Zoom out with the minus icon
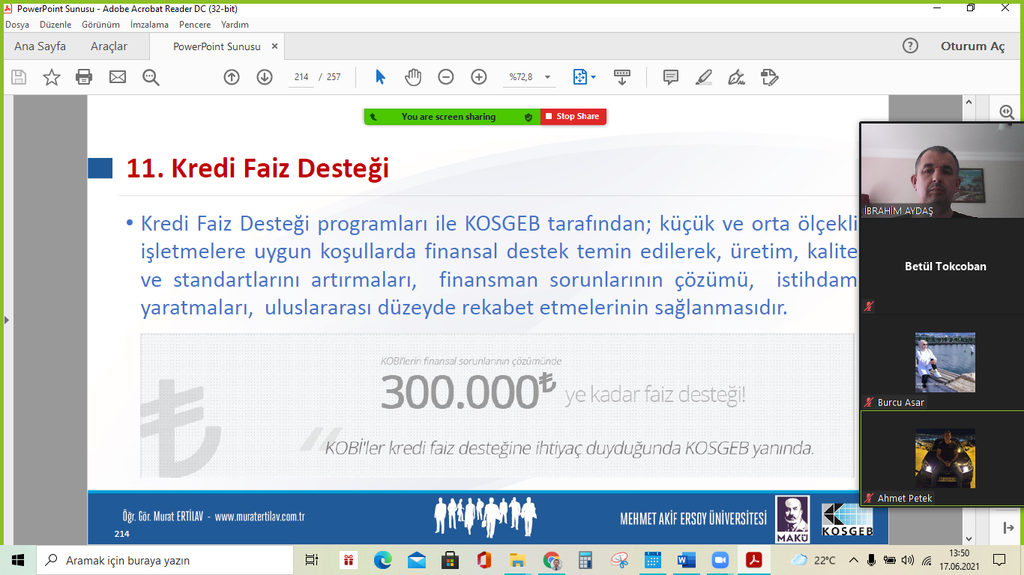 (x=446, y=77)
